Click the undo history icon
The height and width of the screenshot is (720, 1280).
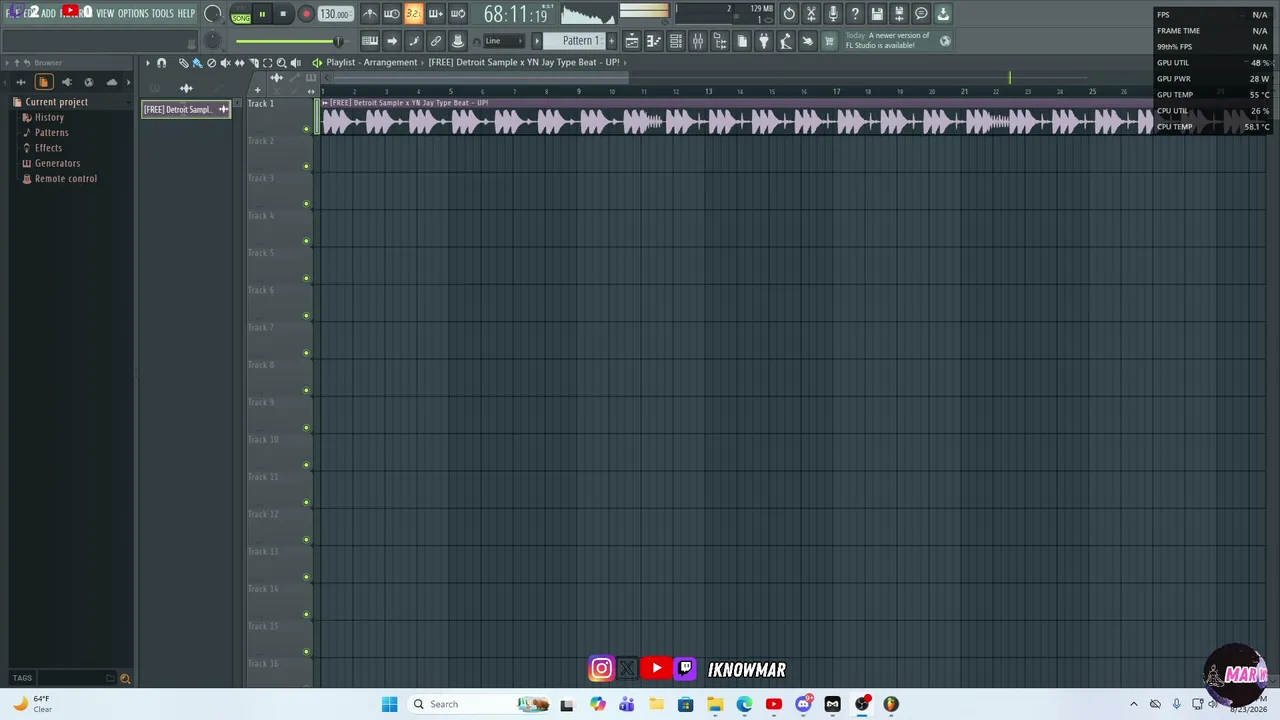[x=789, y=14]
